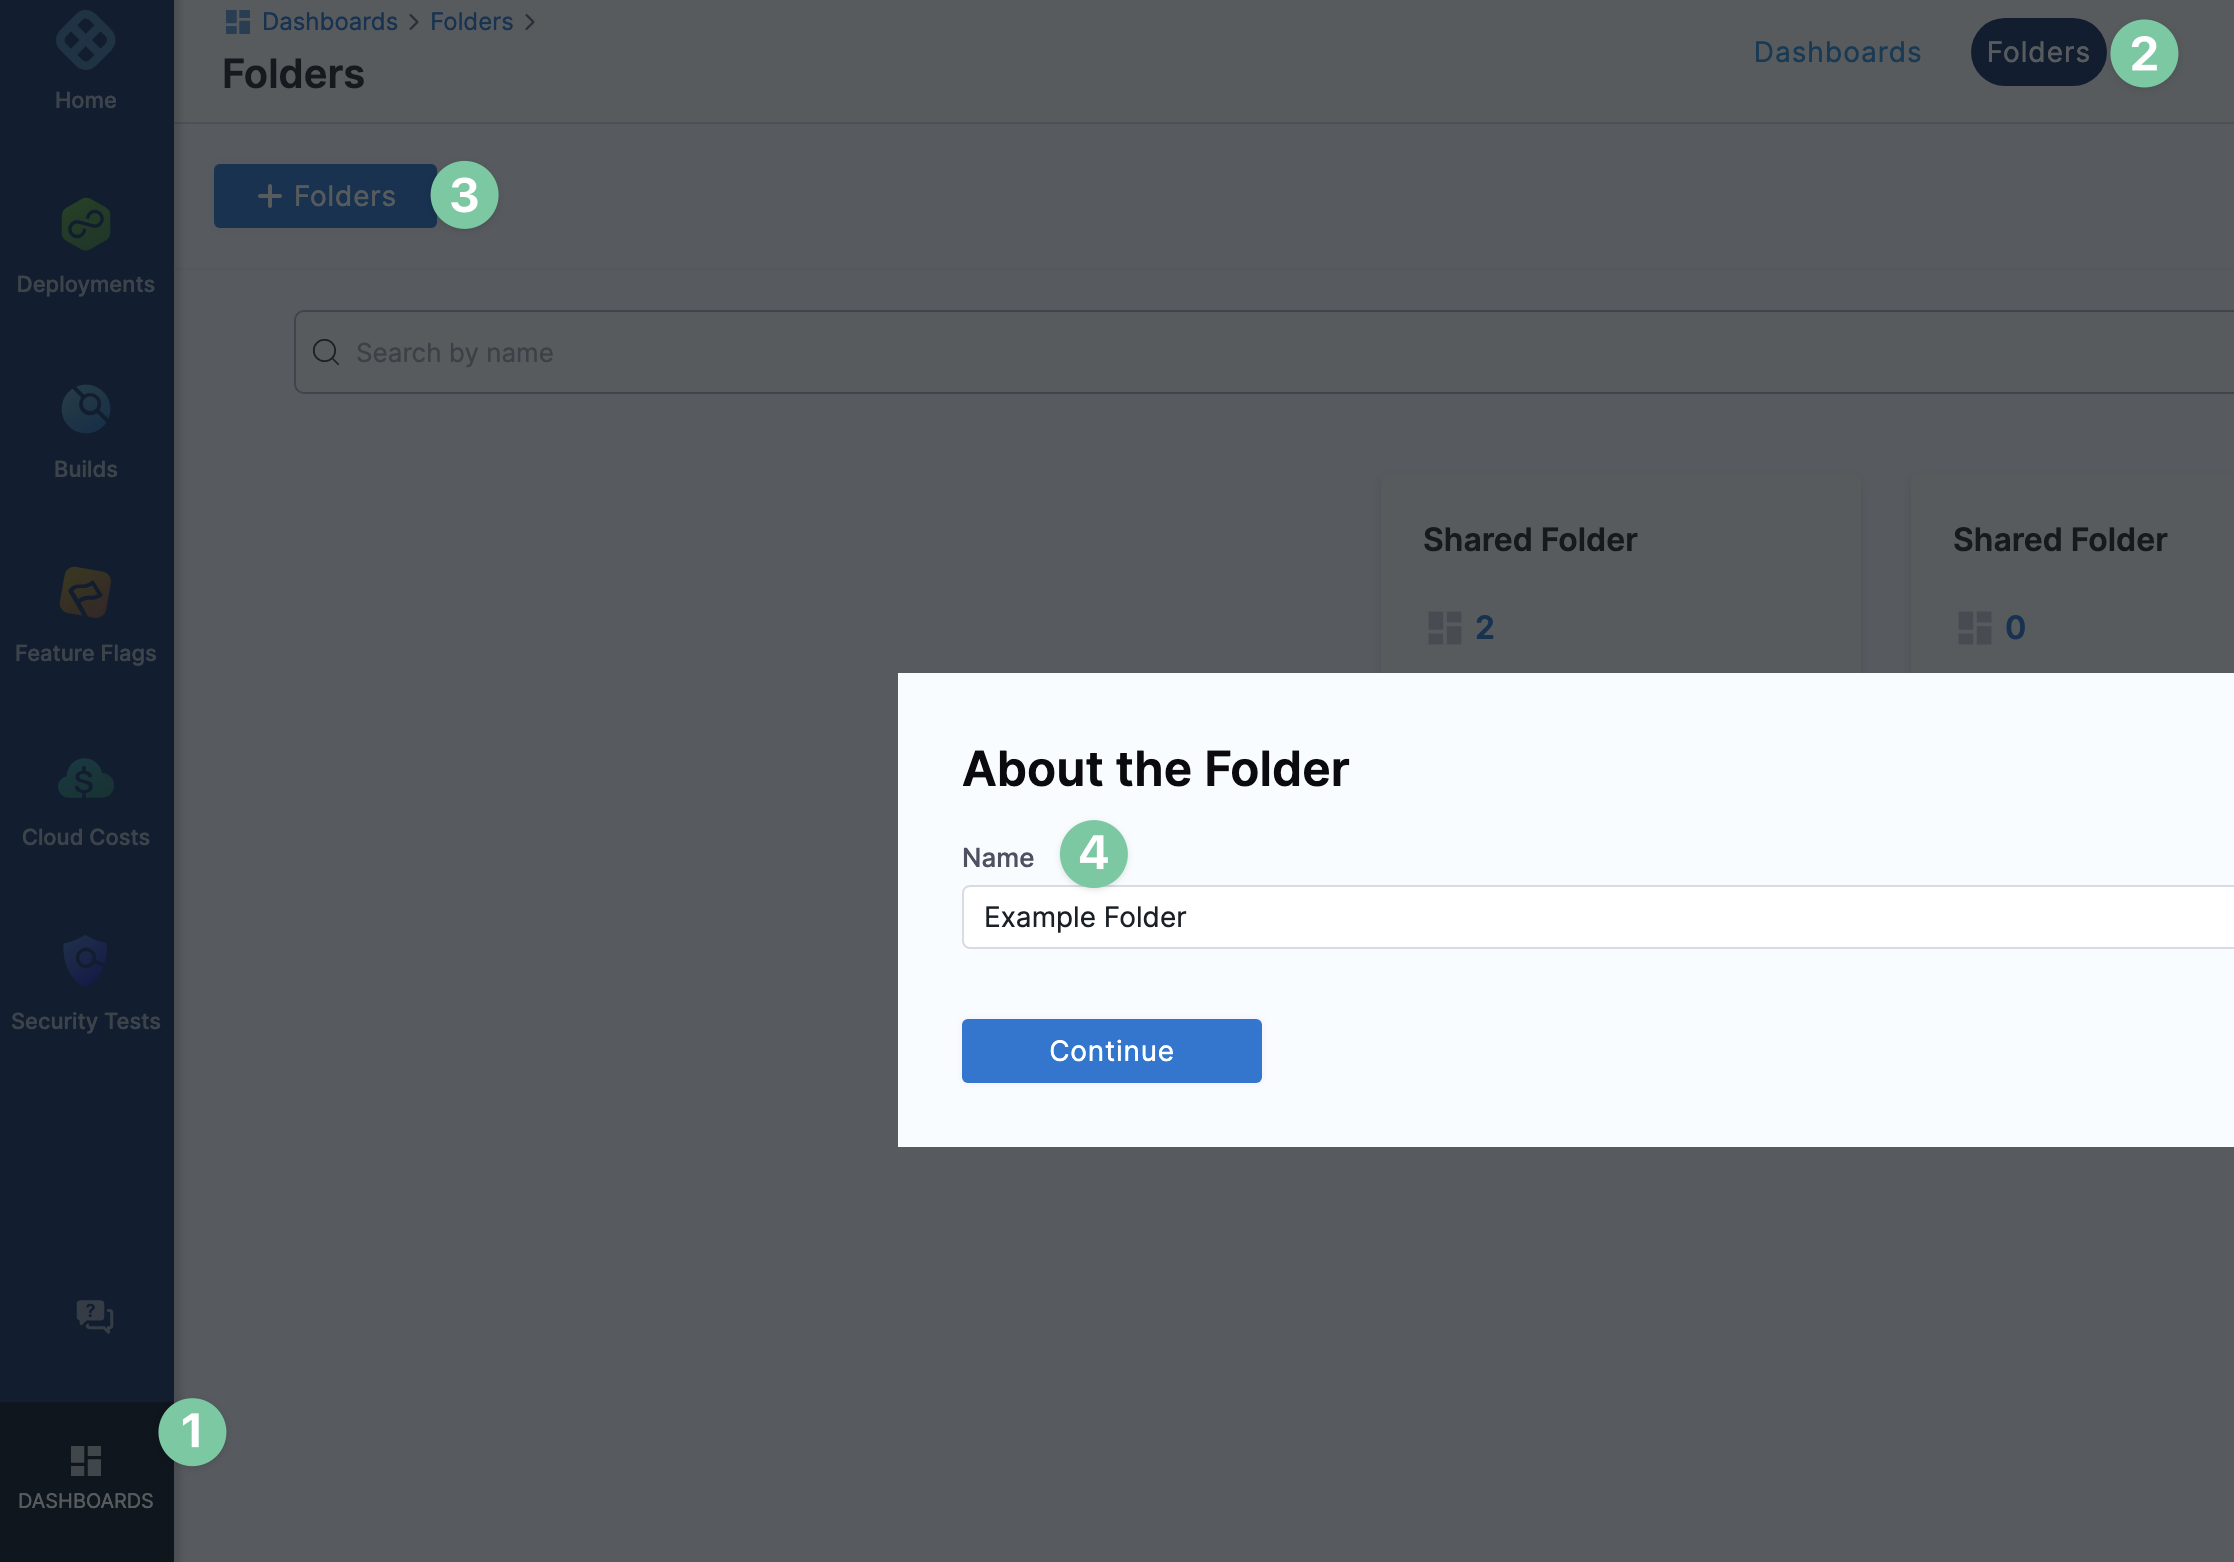Screen dimensions: 2234x1562
Task: Open second Shared Folder with 0 dashboards
Action: coord(2060,540)
